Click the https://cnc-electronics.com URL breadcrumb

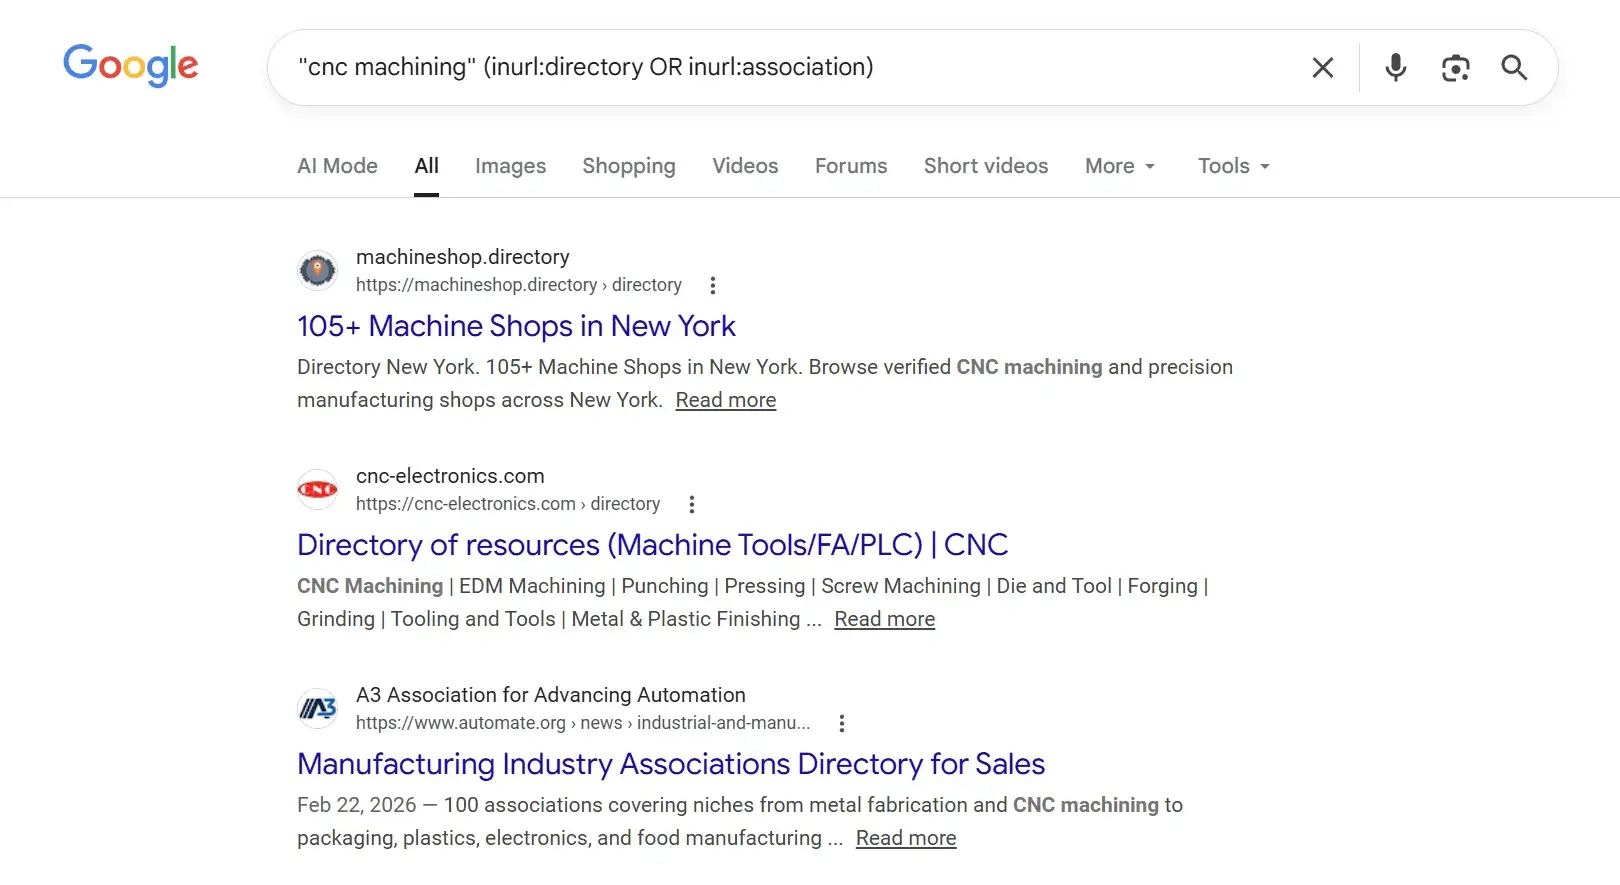[508, 504]
